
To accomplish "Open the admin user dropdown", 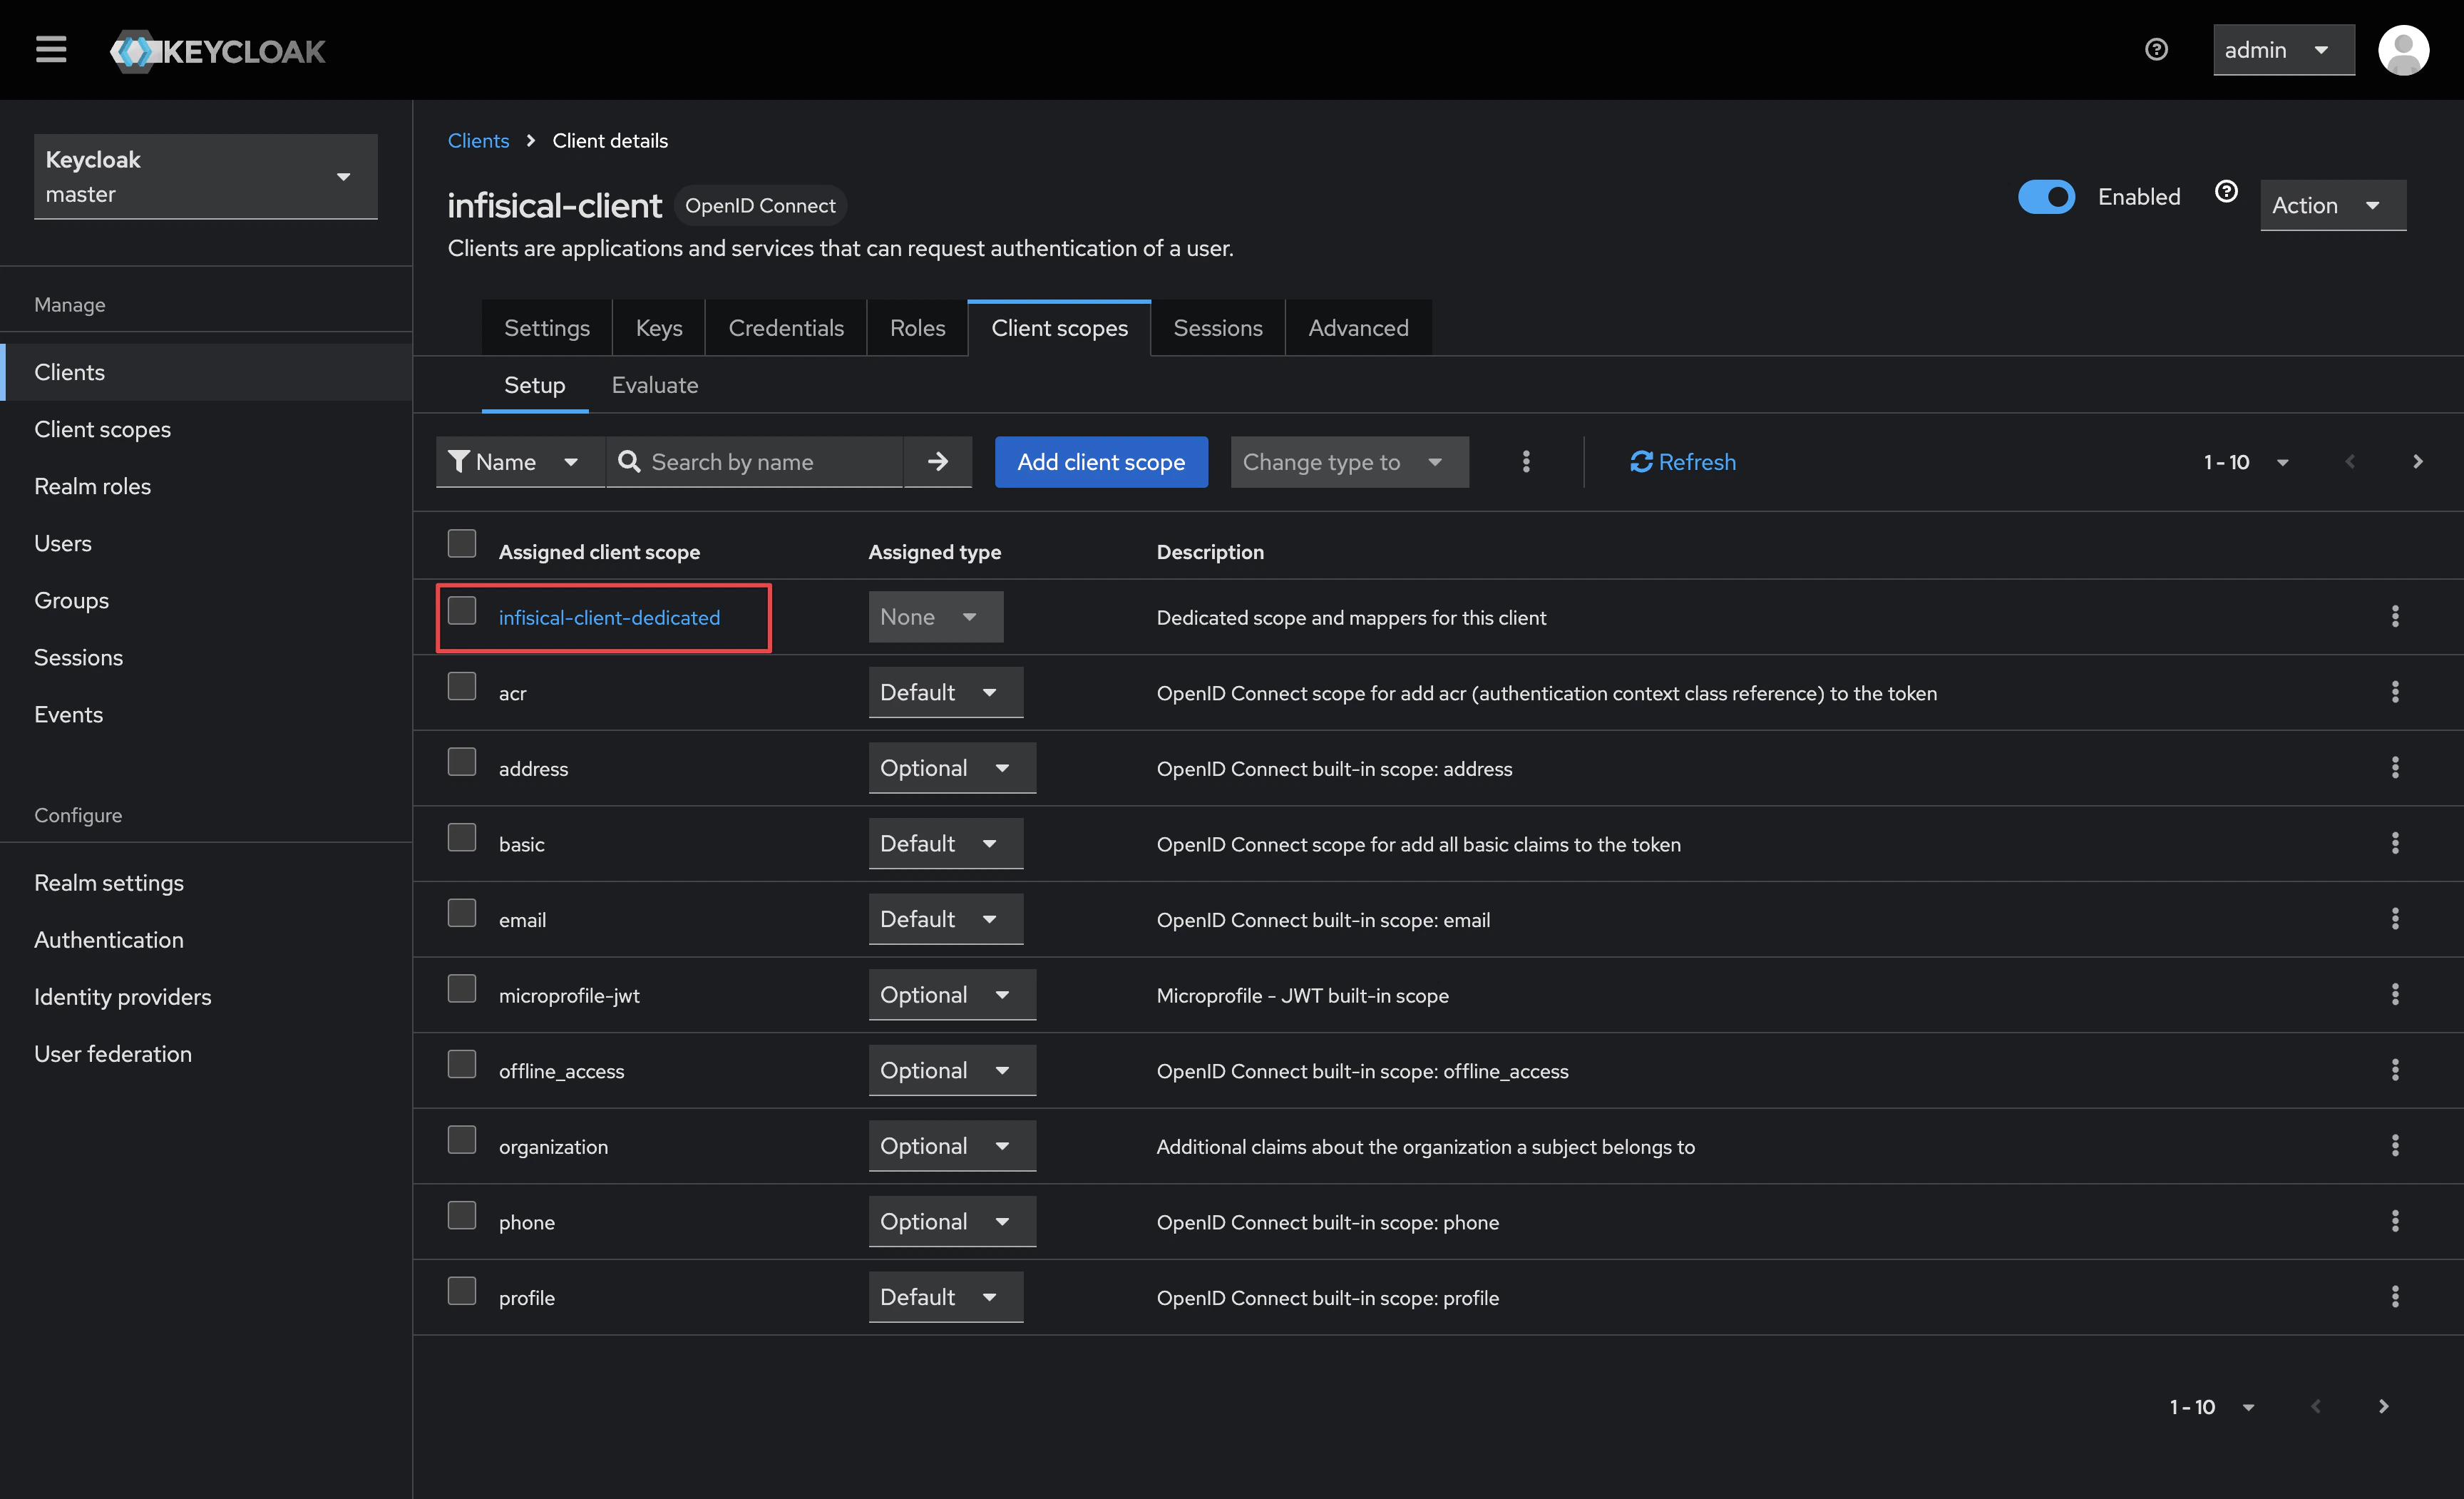I will (2284, 50).
